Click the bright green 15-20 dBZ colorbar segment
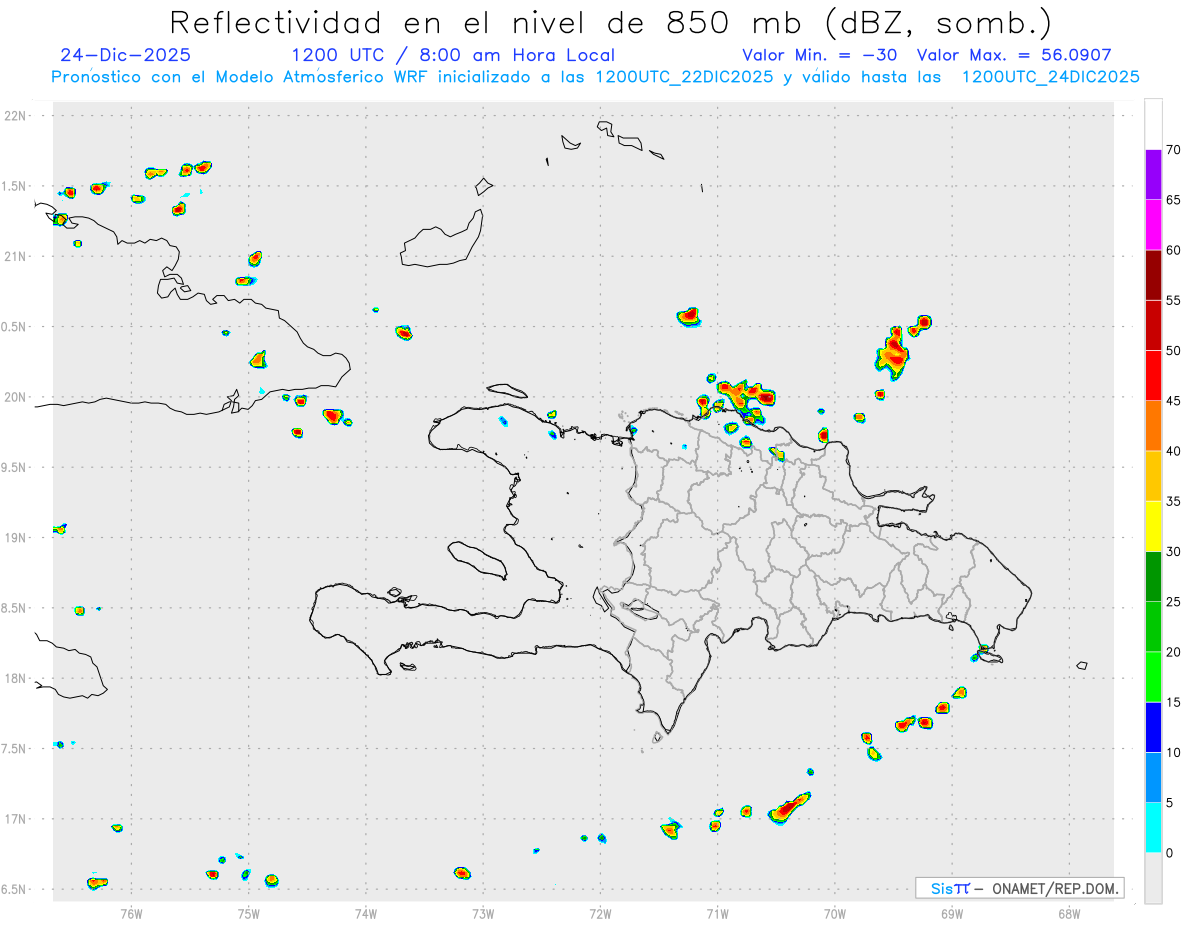1200x927 pixels. pos(1153,677)
